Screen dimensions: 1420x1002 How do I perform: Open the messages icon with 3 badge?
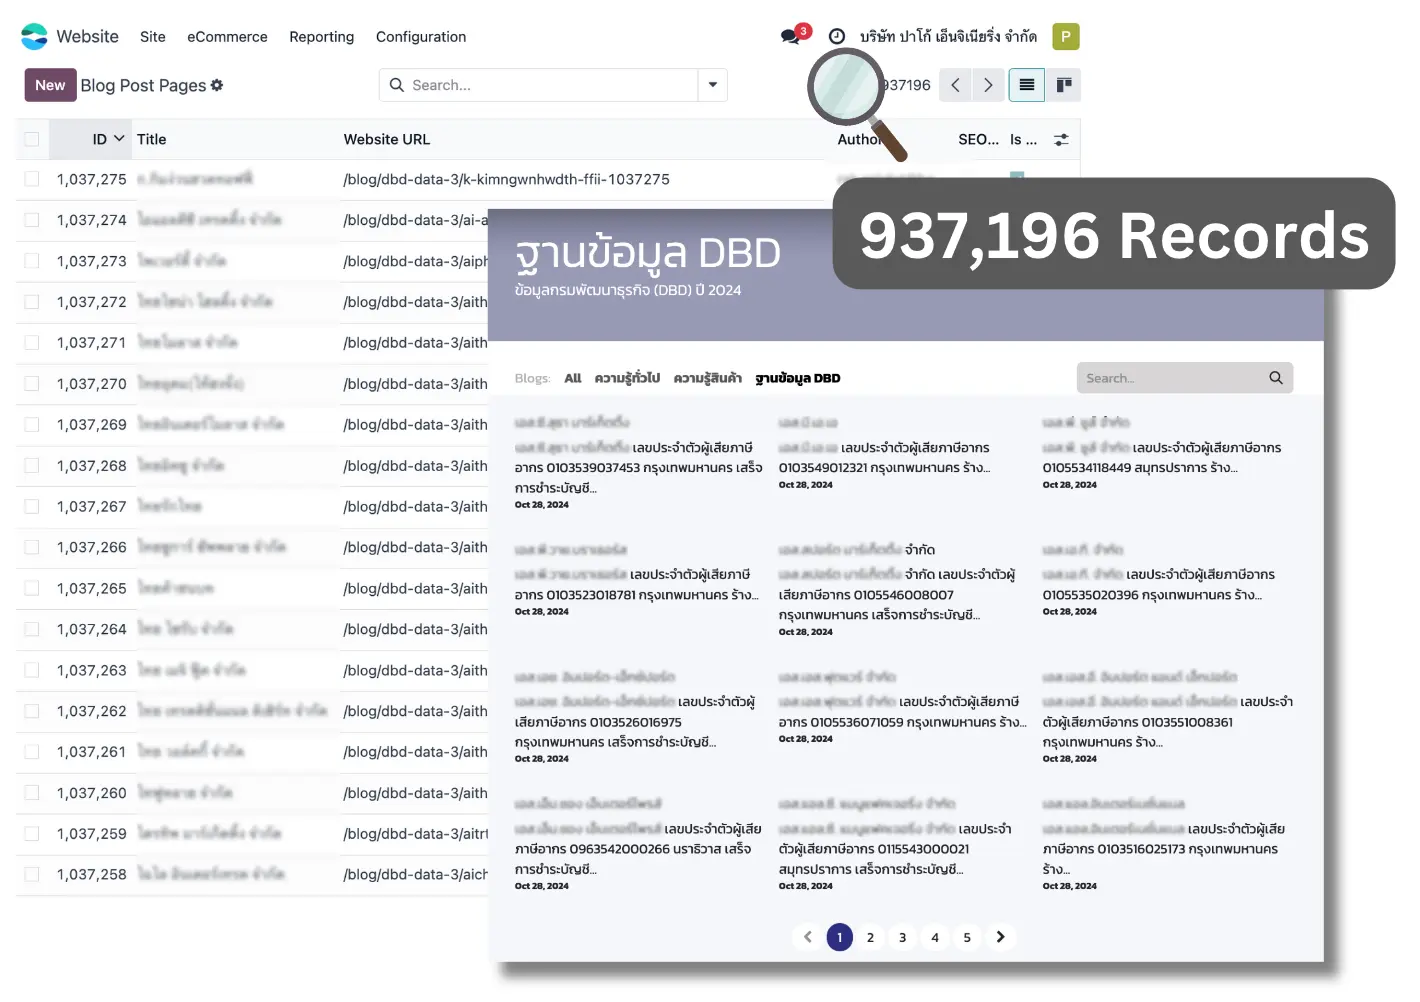791,36
